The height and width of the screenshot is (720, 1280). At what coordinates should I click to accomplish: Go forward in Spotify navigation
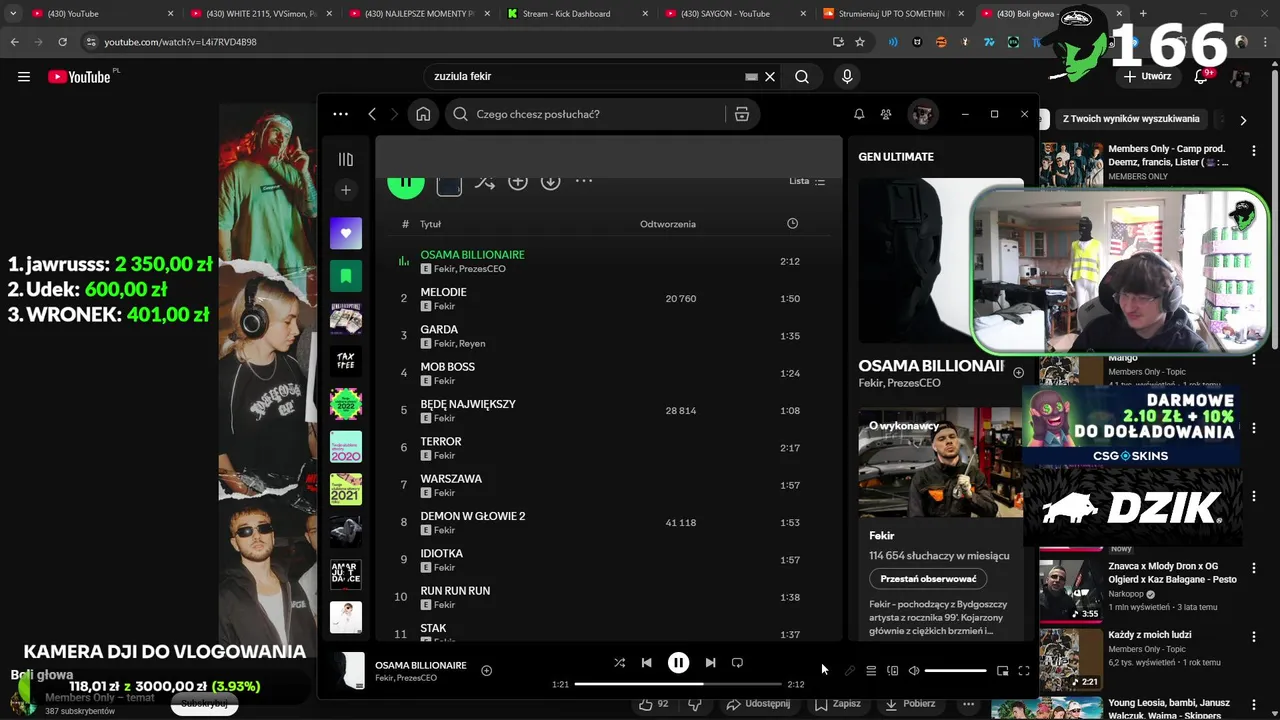coord(394,114)
